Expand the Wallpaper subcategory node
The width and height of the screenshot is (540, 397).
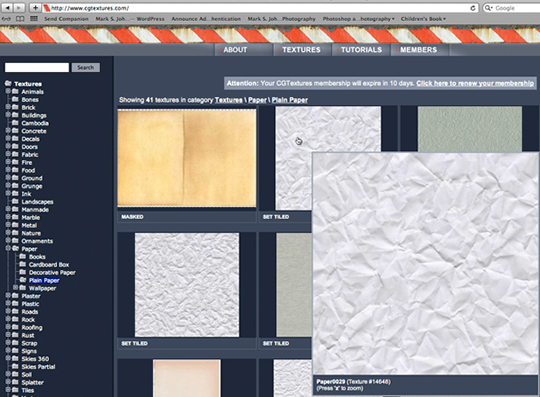[x=15, y=288]
